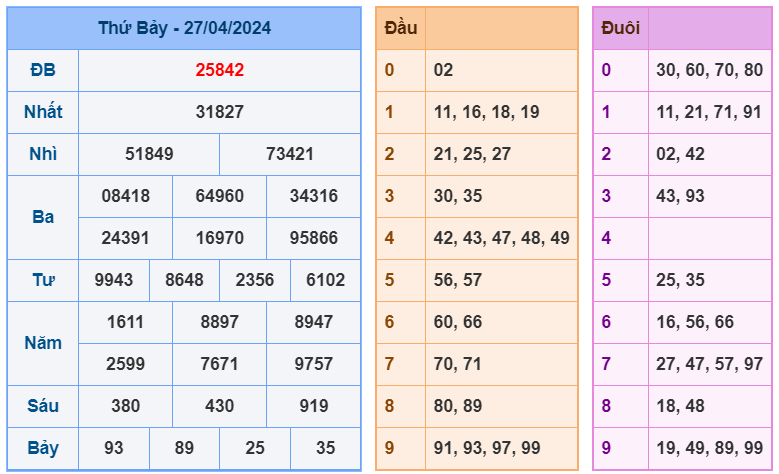Click fifth prize number 8947
The image size is (779, 474).
pos(313,322)
